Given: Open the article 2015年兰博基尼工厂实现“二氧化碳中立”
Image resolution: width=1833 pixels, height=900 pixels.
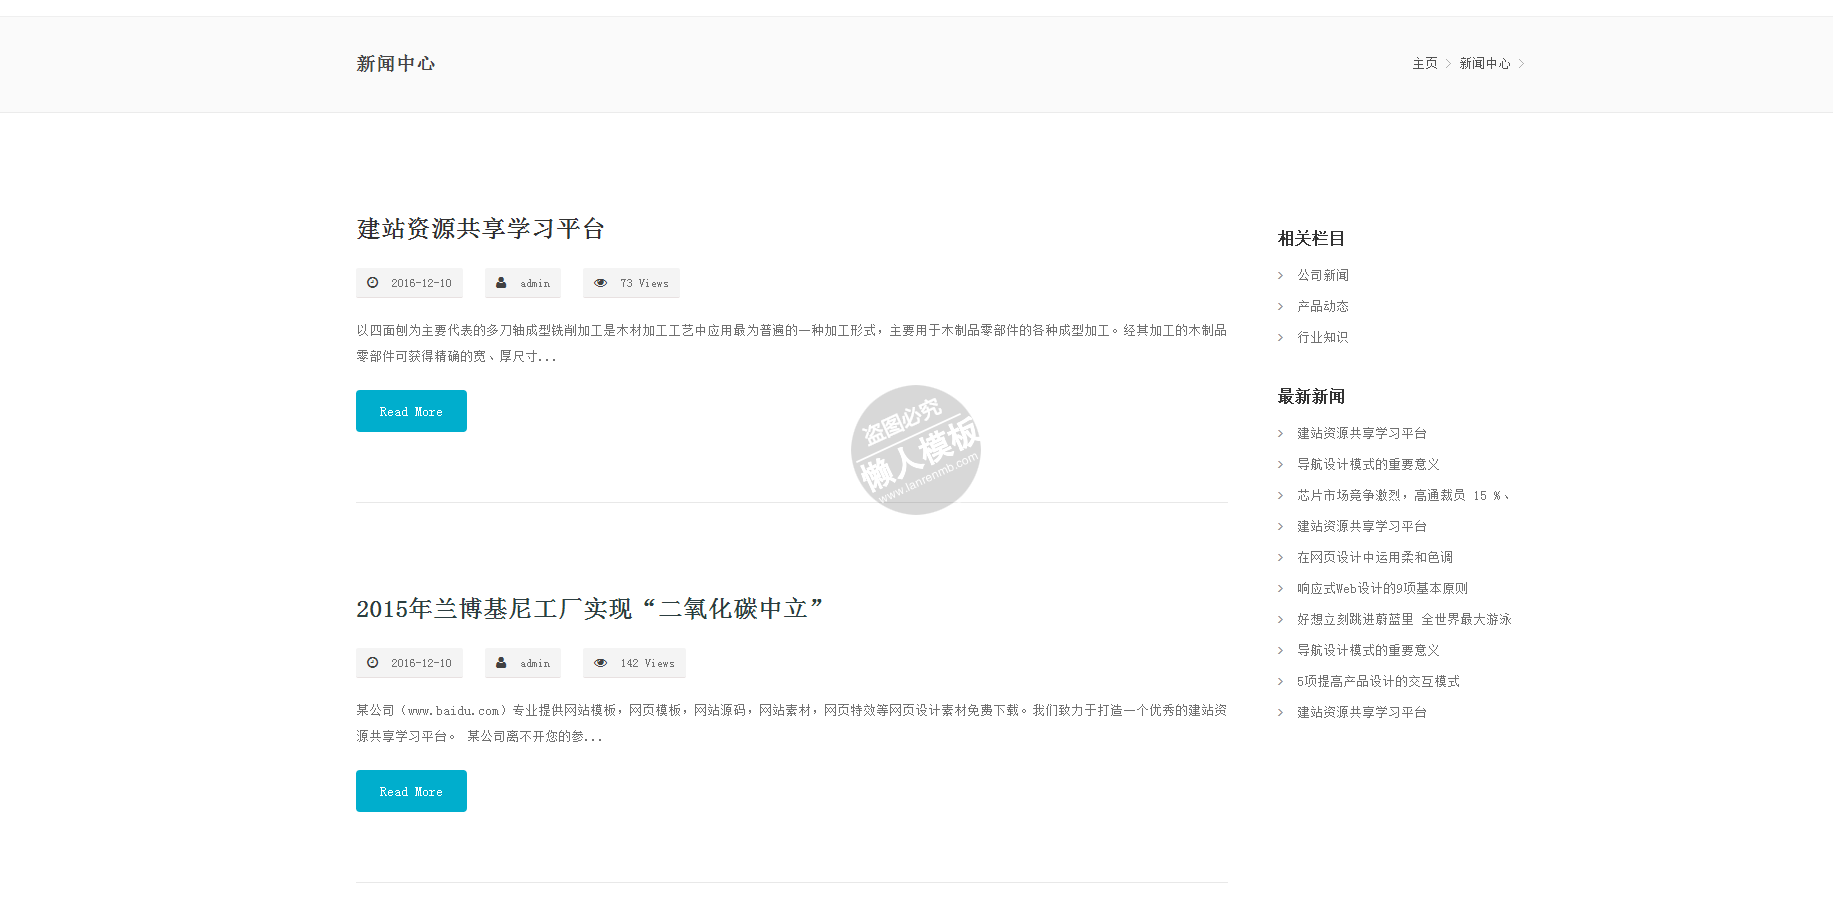Looking at the screenshot, I should point(590,609).
